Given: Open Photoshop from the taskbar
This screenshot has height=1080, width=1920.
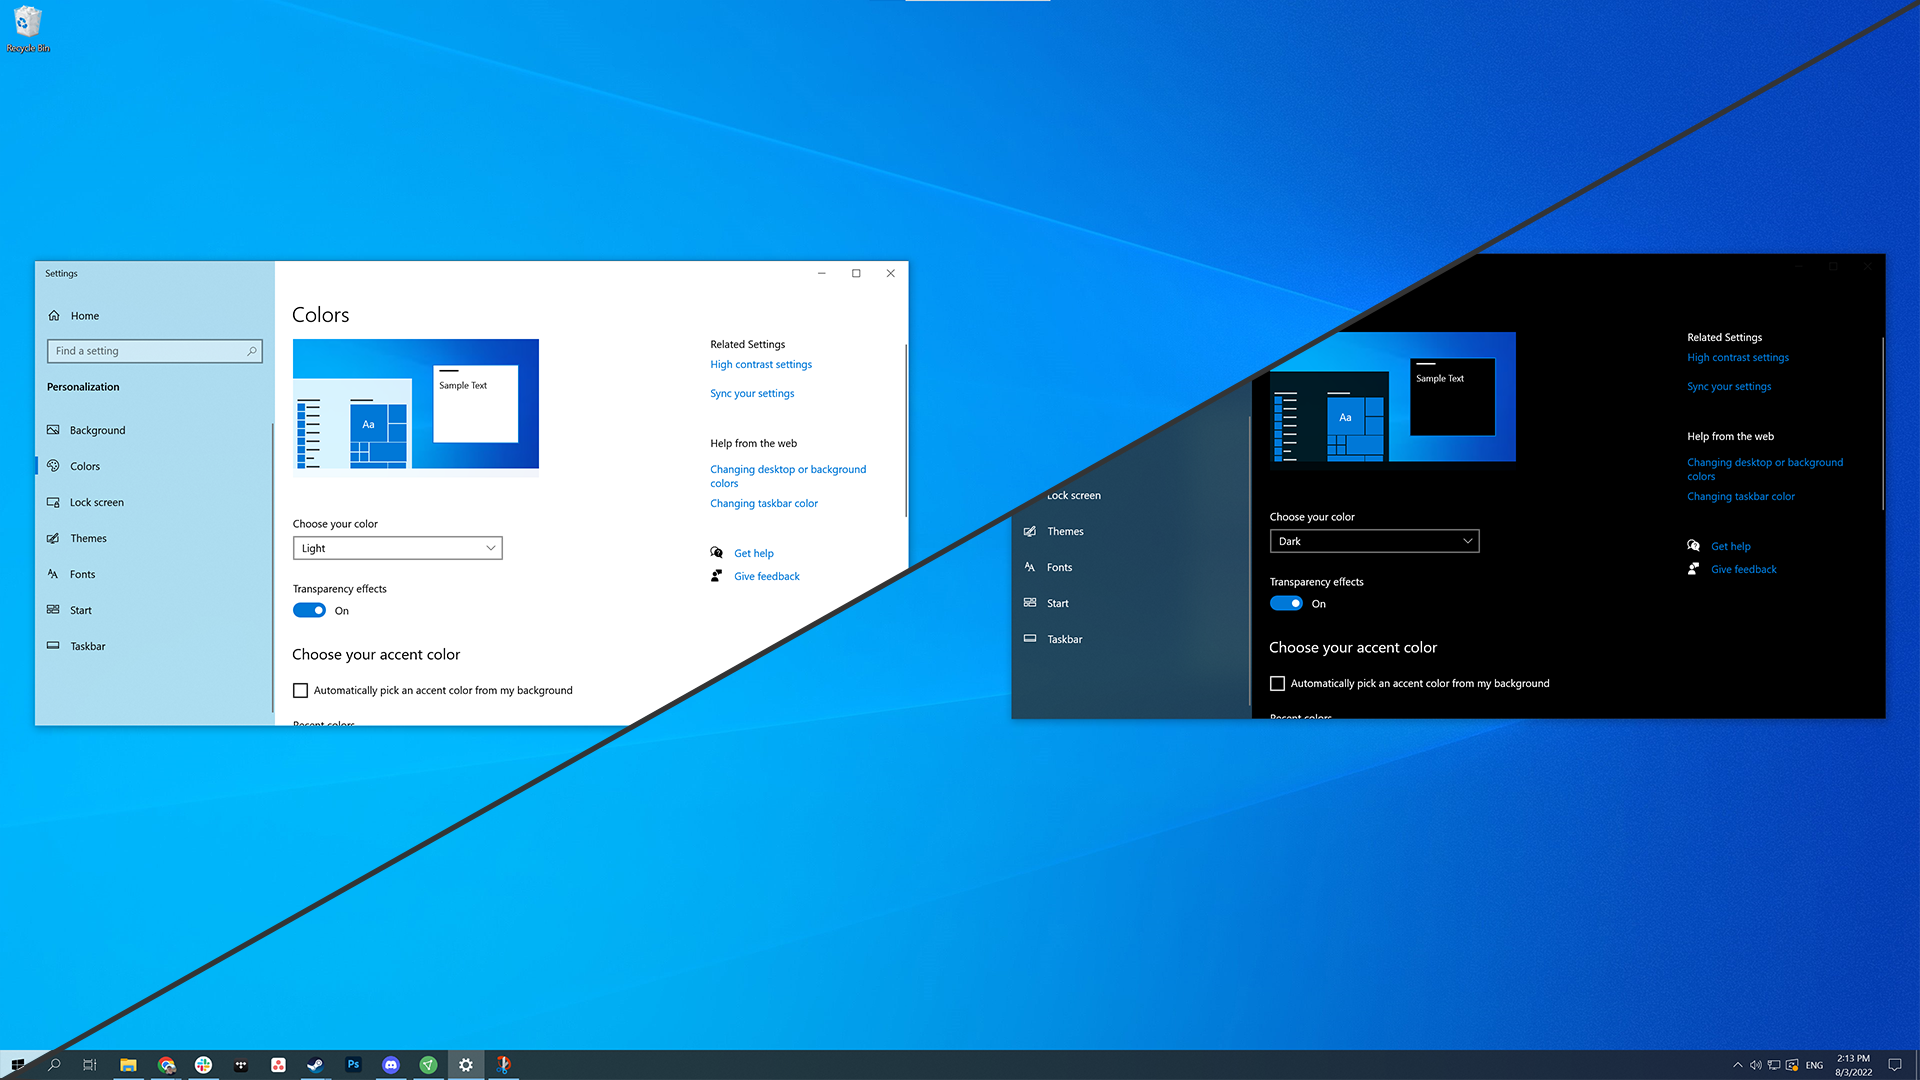Looking at the screenshot, I should (352, 1064).
